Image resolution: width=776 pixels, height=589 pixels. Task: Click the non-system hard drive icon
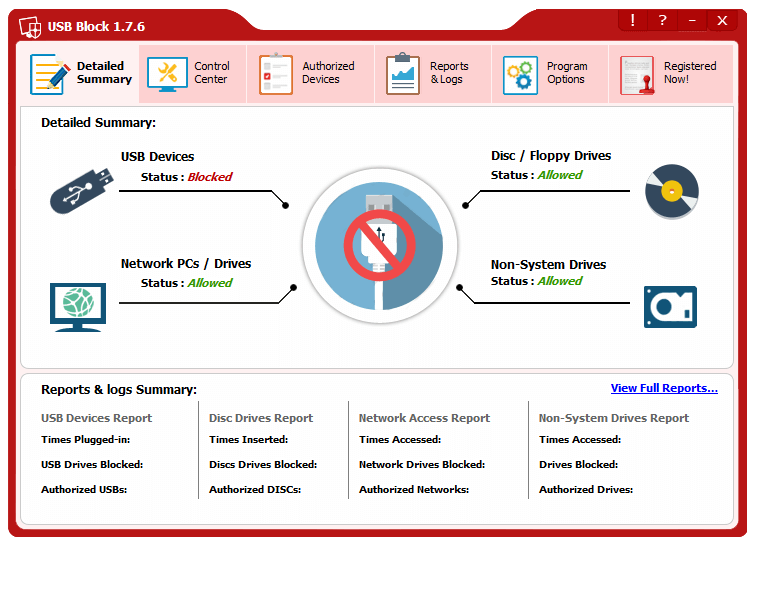[x=670, y=307]
